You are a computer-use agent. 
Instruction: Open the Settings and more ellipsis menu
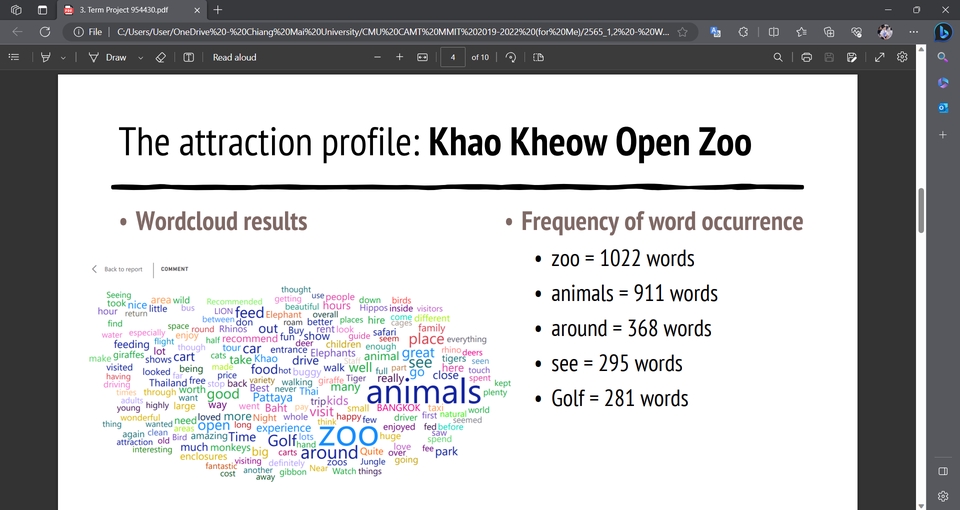click(913, 32)
